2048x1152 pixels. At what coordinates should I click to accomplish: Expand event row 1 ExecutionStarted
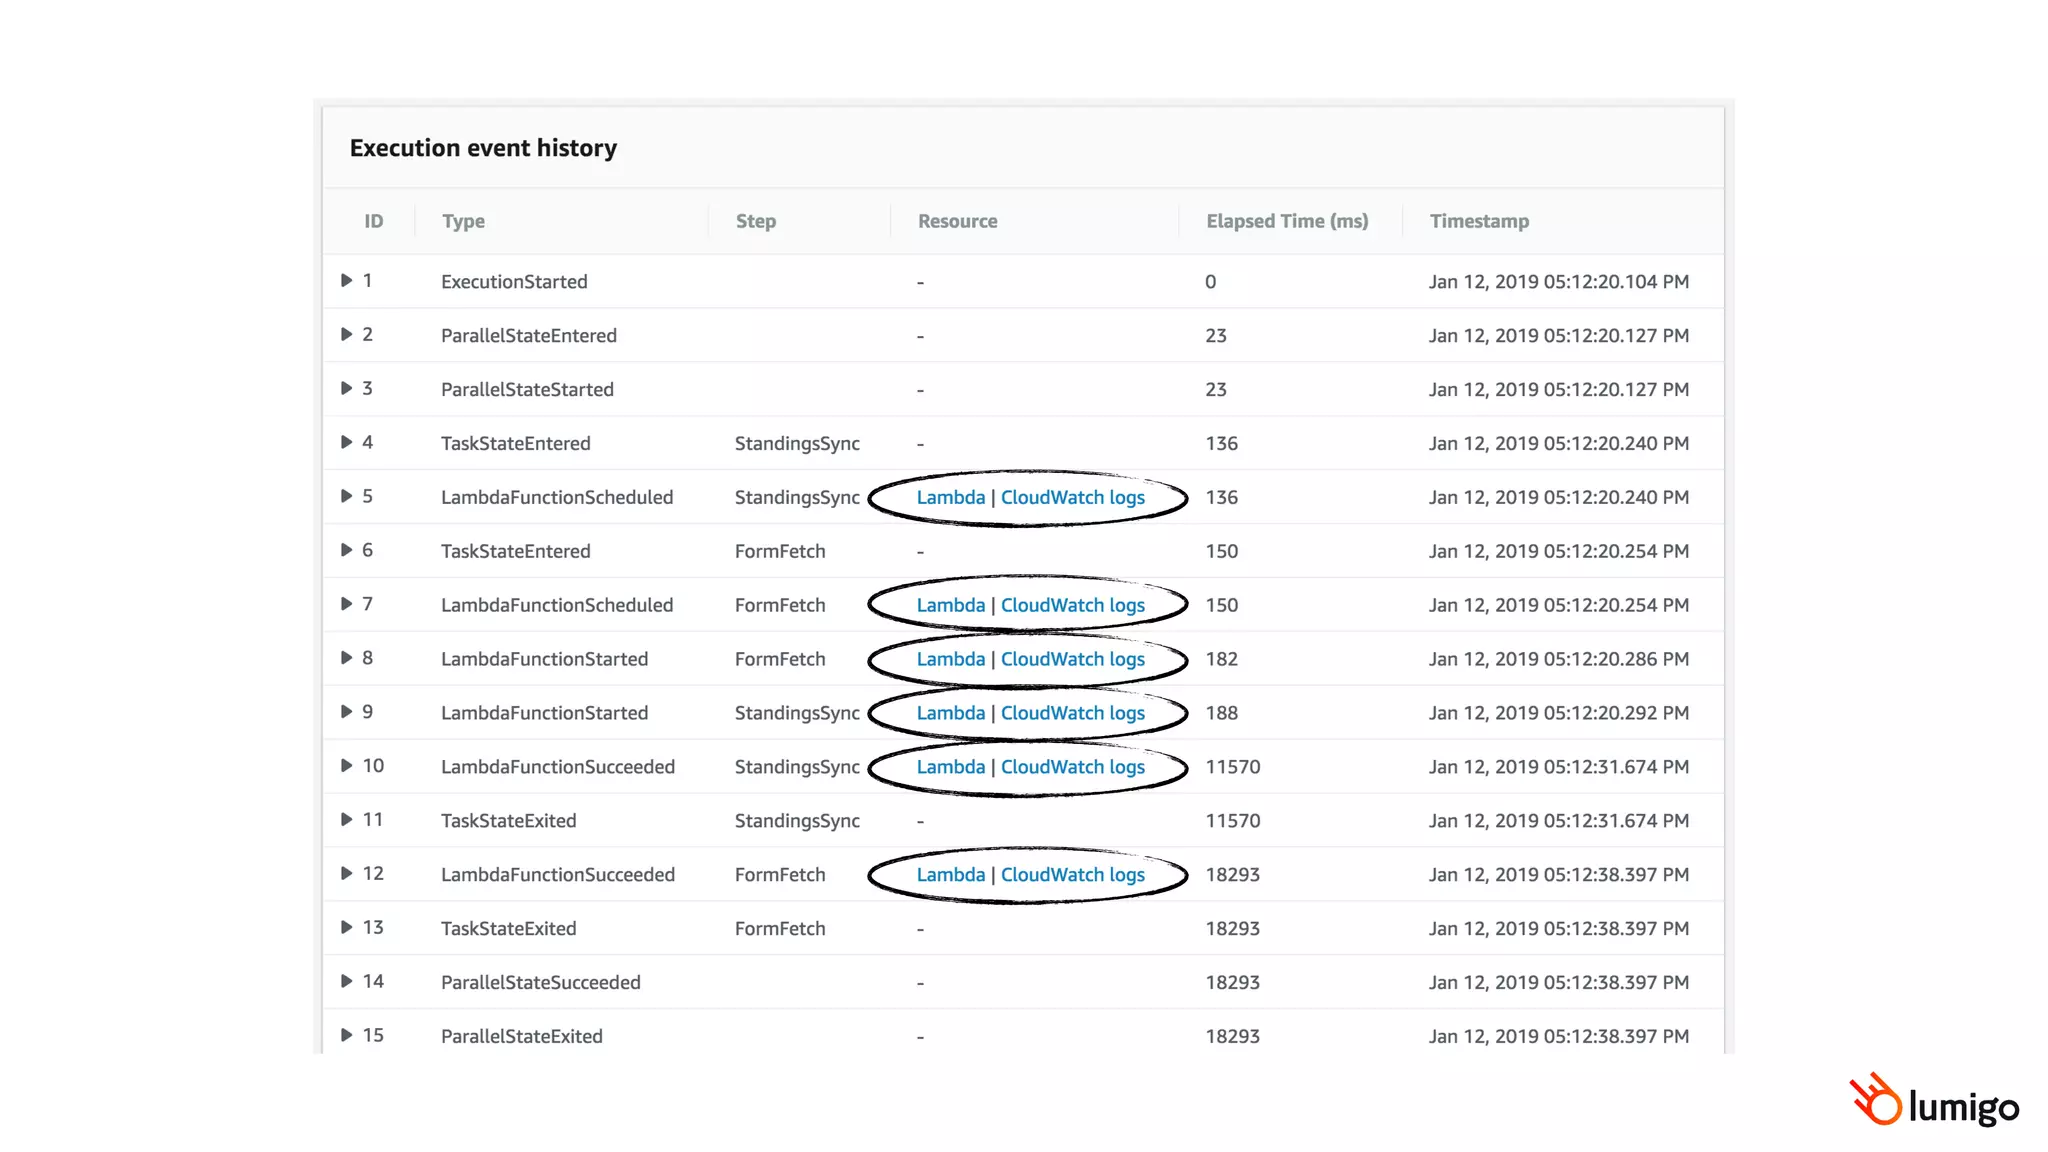[x=346, y=281]
